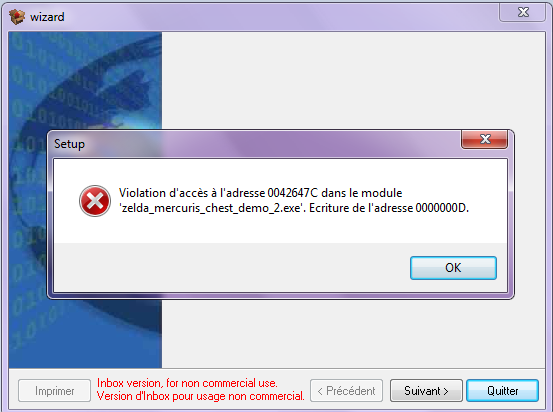The width and height of the screenshot is (553, 412).
Task: Click the address 0042647C in error text
Action: [x=292, y=193]
